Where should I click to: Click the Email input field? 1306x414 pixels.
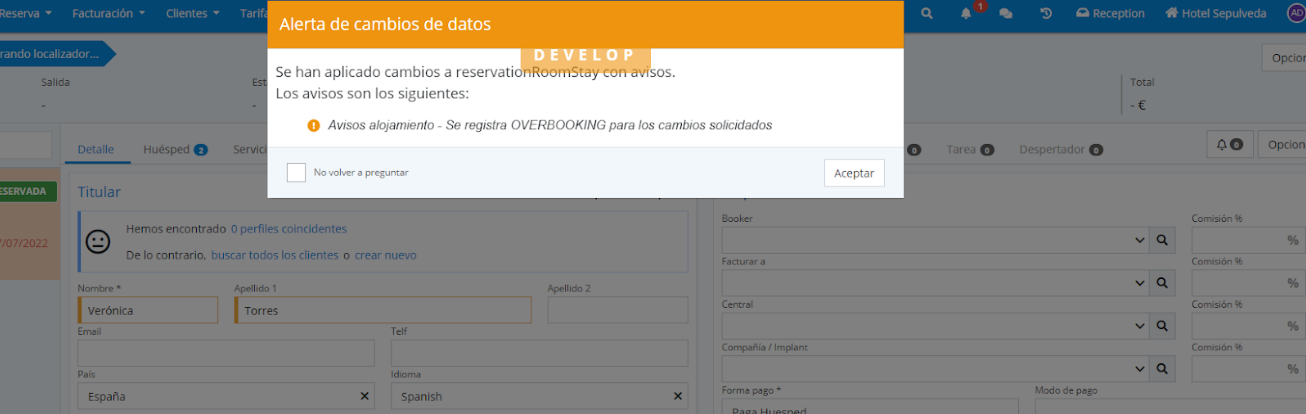(x=226, y=353)
